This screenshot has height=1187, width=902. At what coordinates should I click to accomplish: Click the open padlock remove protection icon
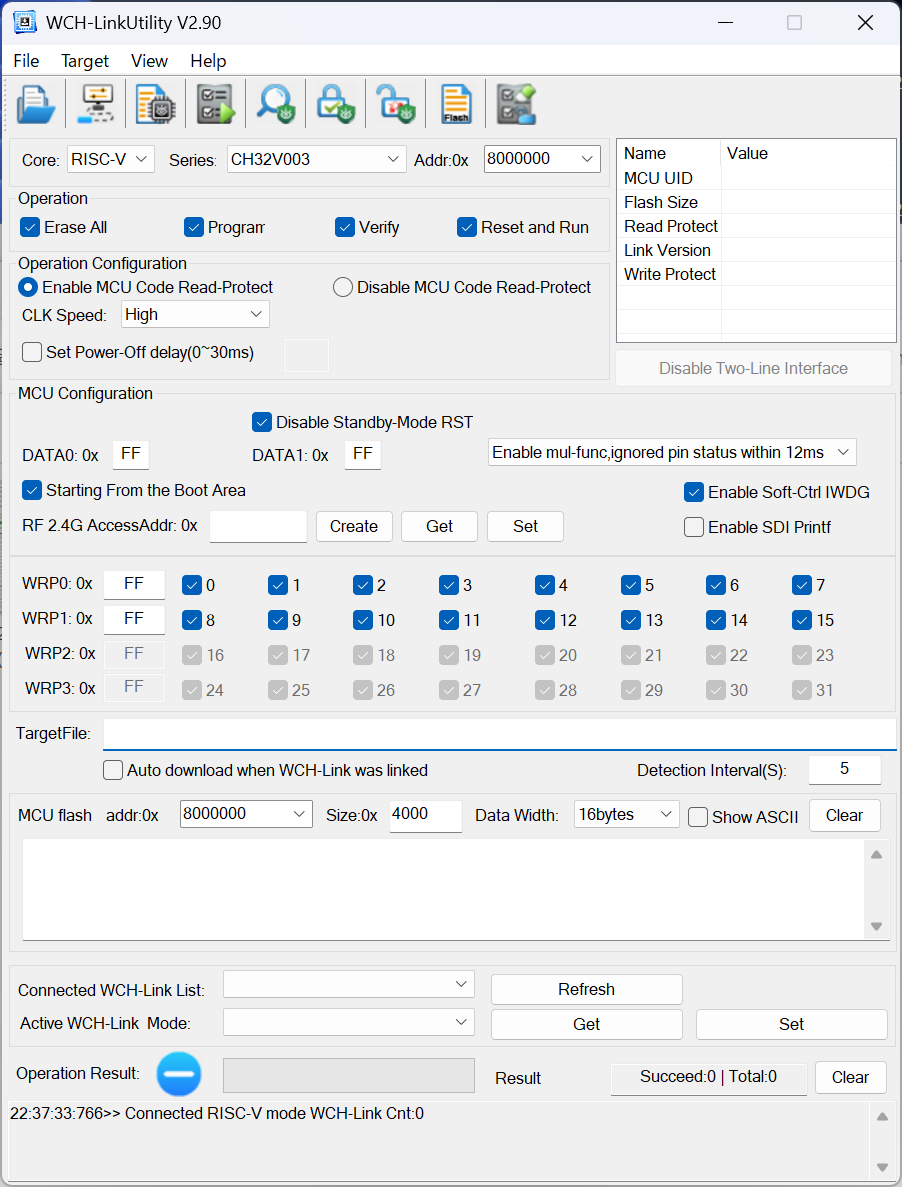tap(396, 104)
